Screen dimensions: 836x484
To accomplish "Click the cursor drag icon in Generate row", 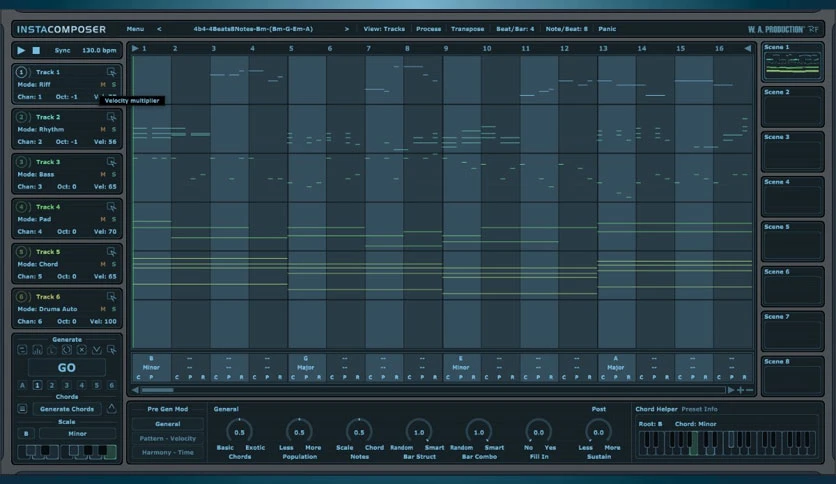I will pos(111,350).
